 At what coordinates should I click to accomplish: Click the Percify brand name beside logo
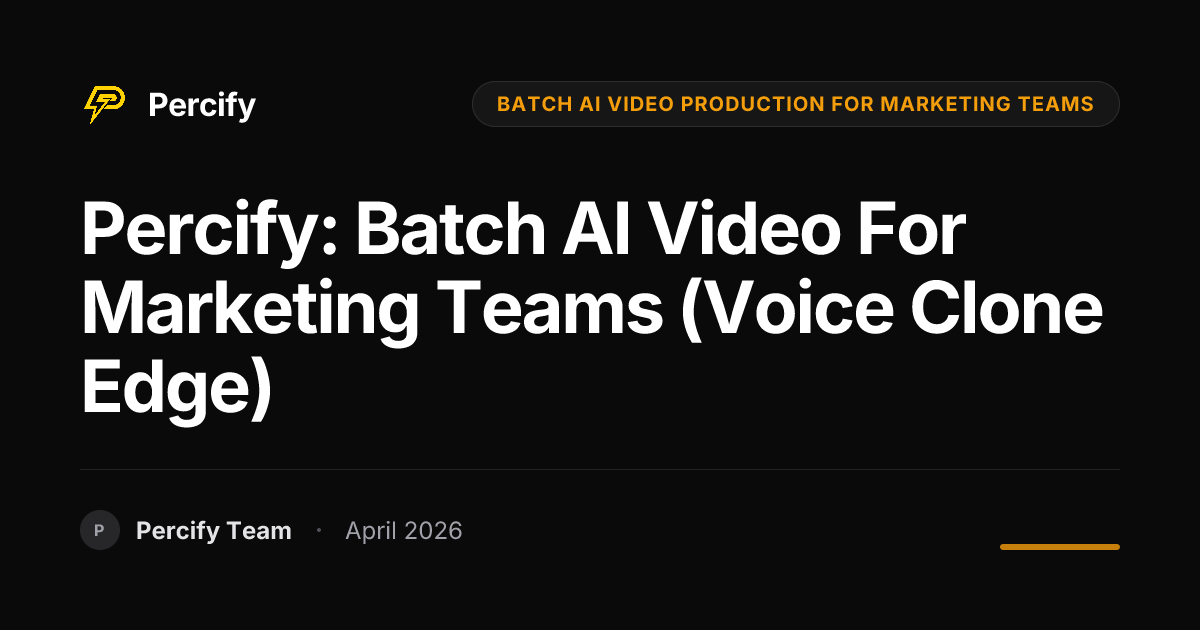[202, 105]
